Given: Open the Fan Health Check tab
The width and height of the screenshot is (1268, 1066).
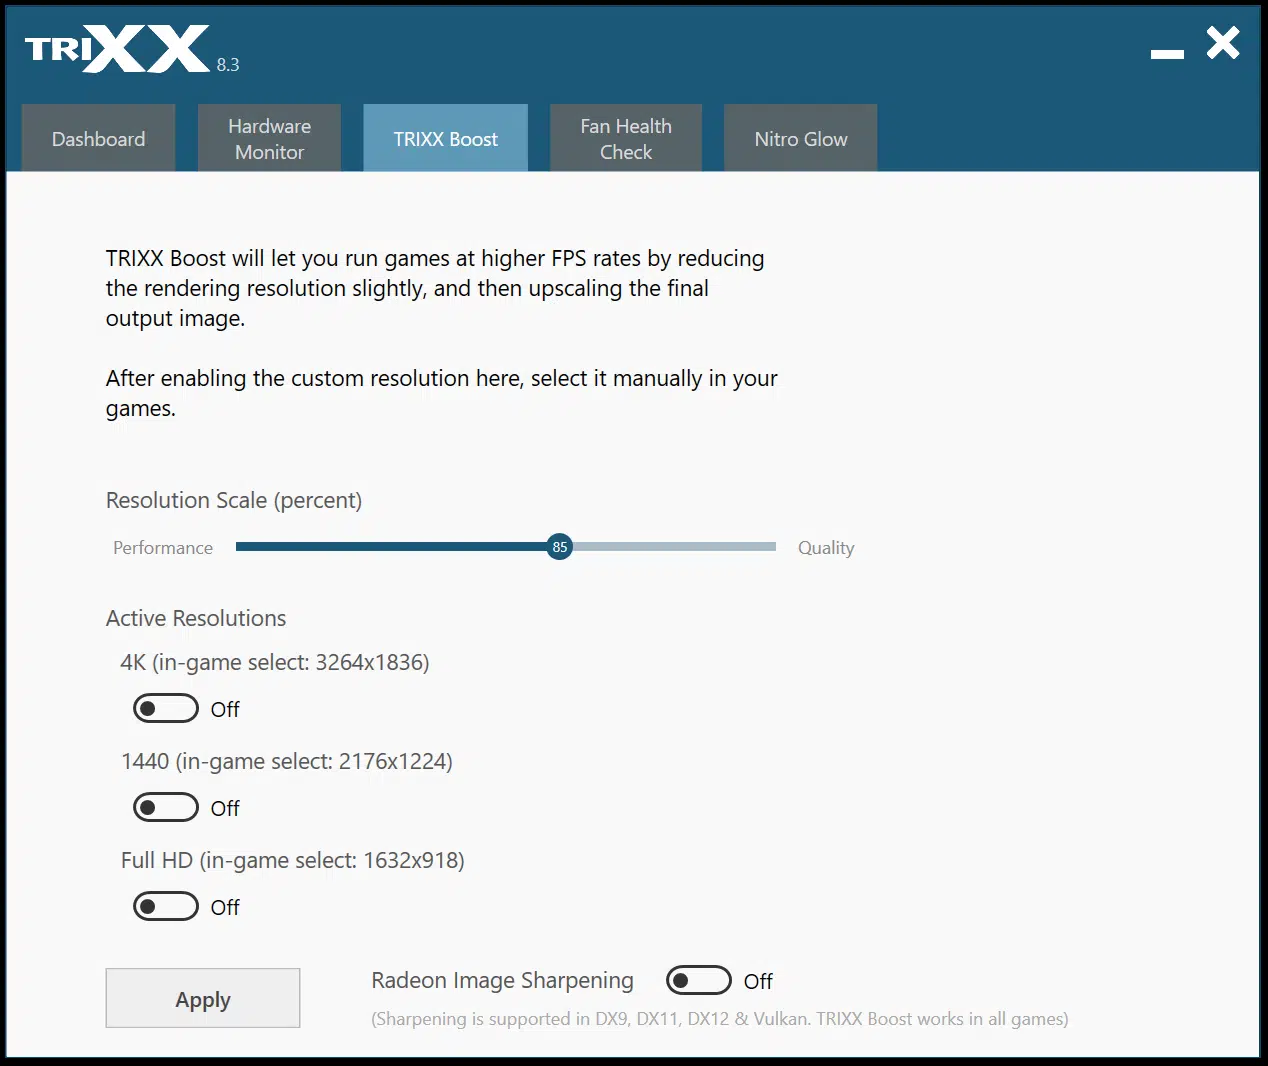Looking at the screenshot, I should 626,138.
